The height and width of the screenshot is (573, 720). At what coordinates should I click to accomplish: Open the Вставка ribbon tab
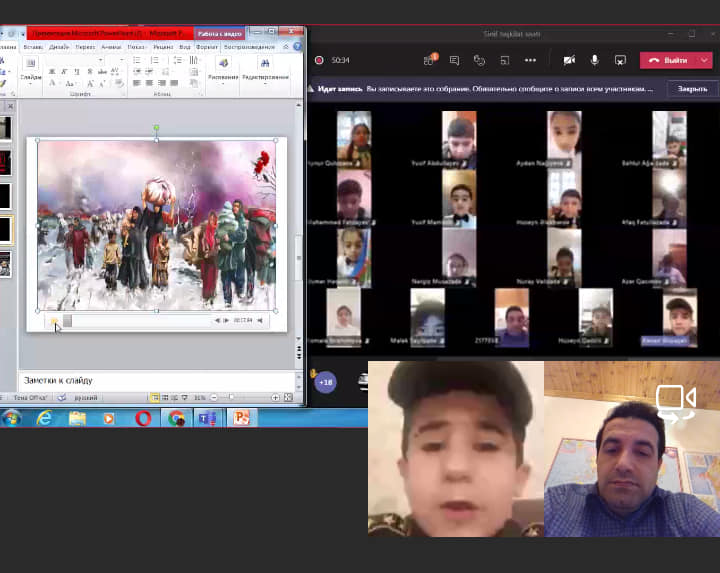point(33,47)
